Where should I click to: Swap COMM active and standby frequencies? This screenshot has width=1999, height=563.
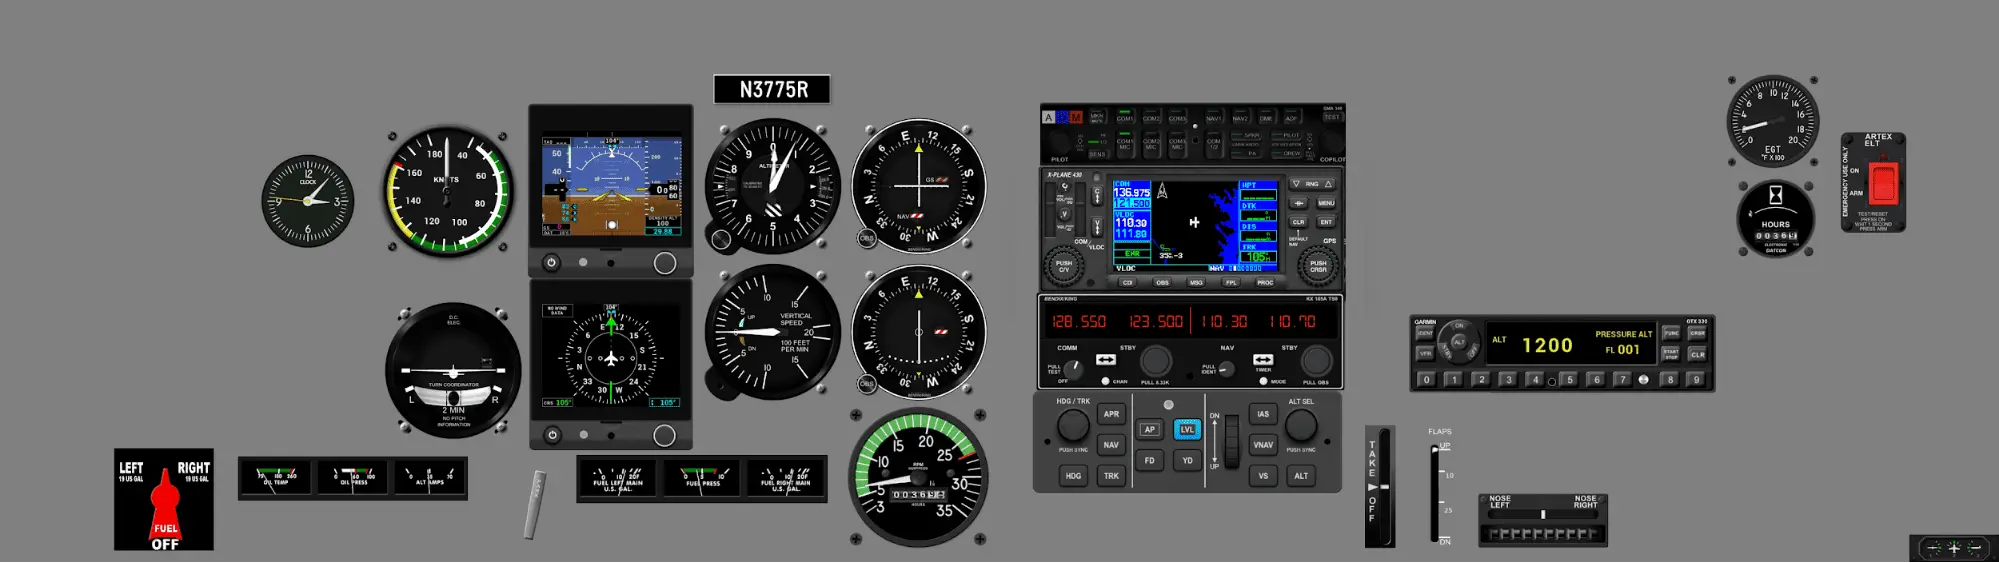pos(1105,360)
